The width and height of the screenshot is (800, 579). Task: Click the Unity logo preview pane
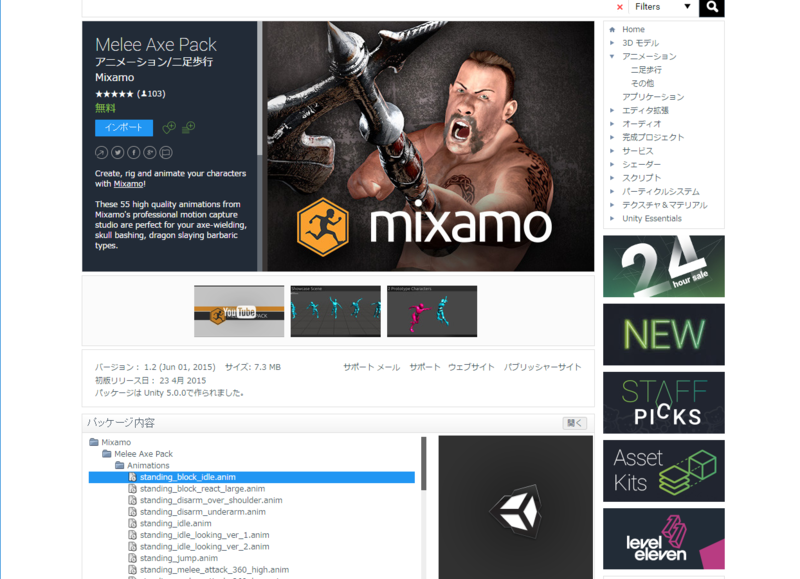[x=516, y=507]
